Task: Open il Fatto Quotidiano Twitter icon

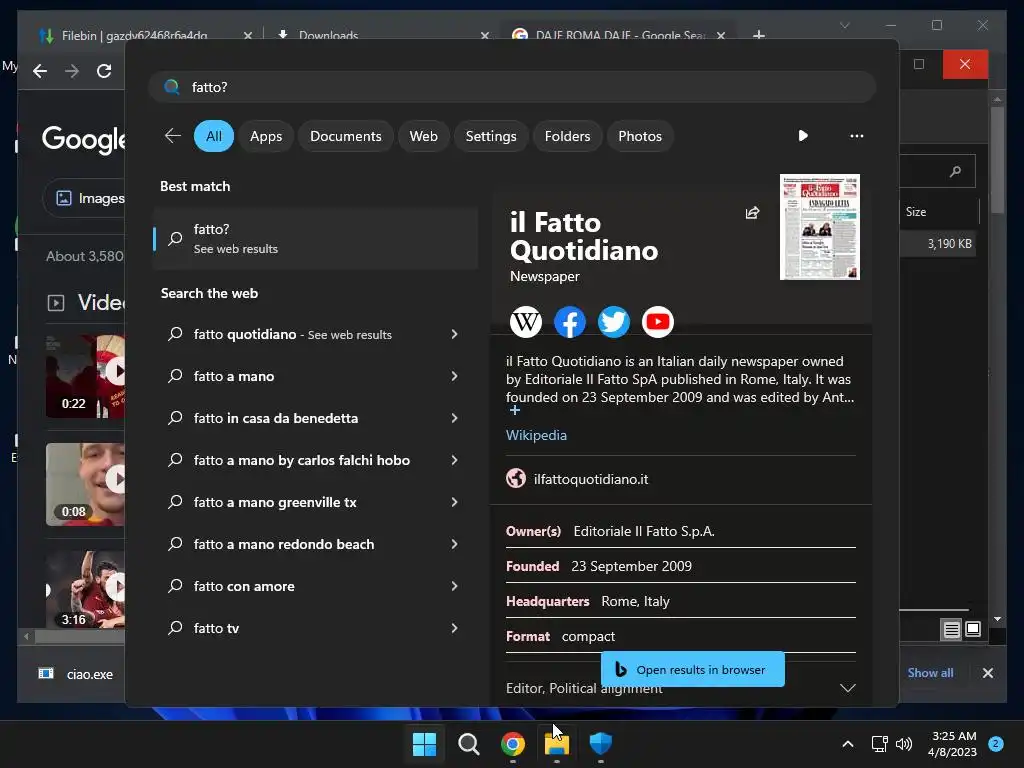Action: point(613,322)
